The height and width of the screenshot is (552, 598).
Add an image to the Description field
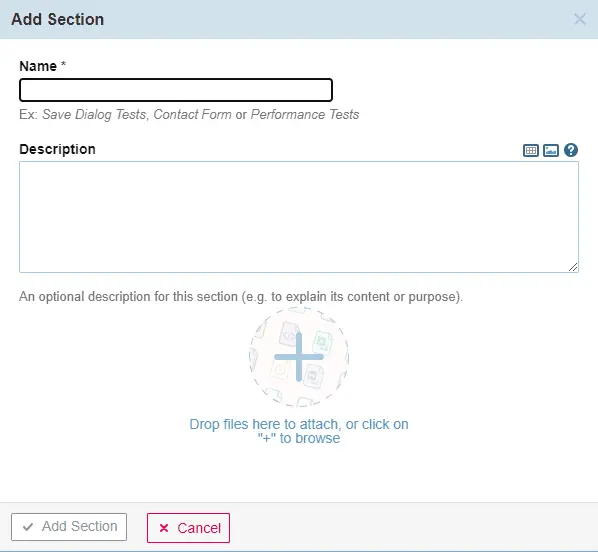(x=551, y=150)
